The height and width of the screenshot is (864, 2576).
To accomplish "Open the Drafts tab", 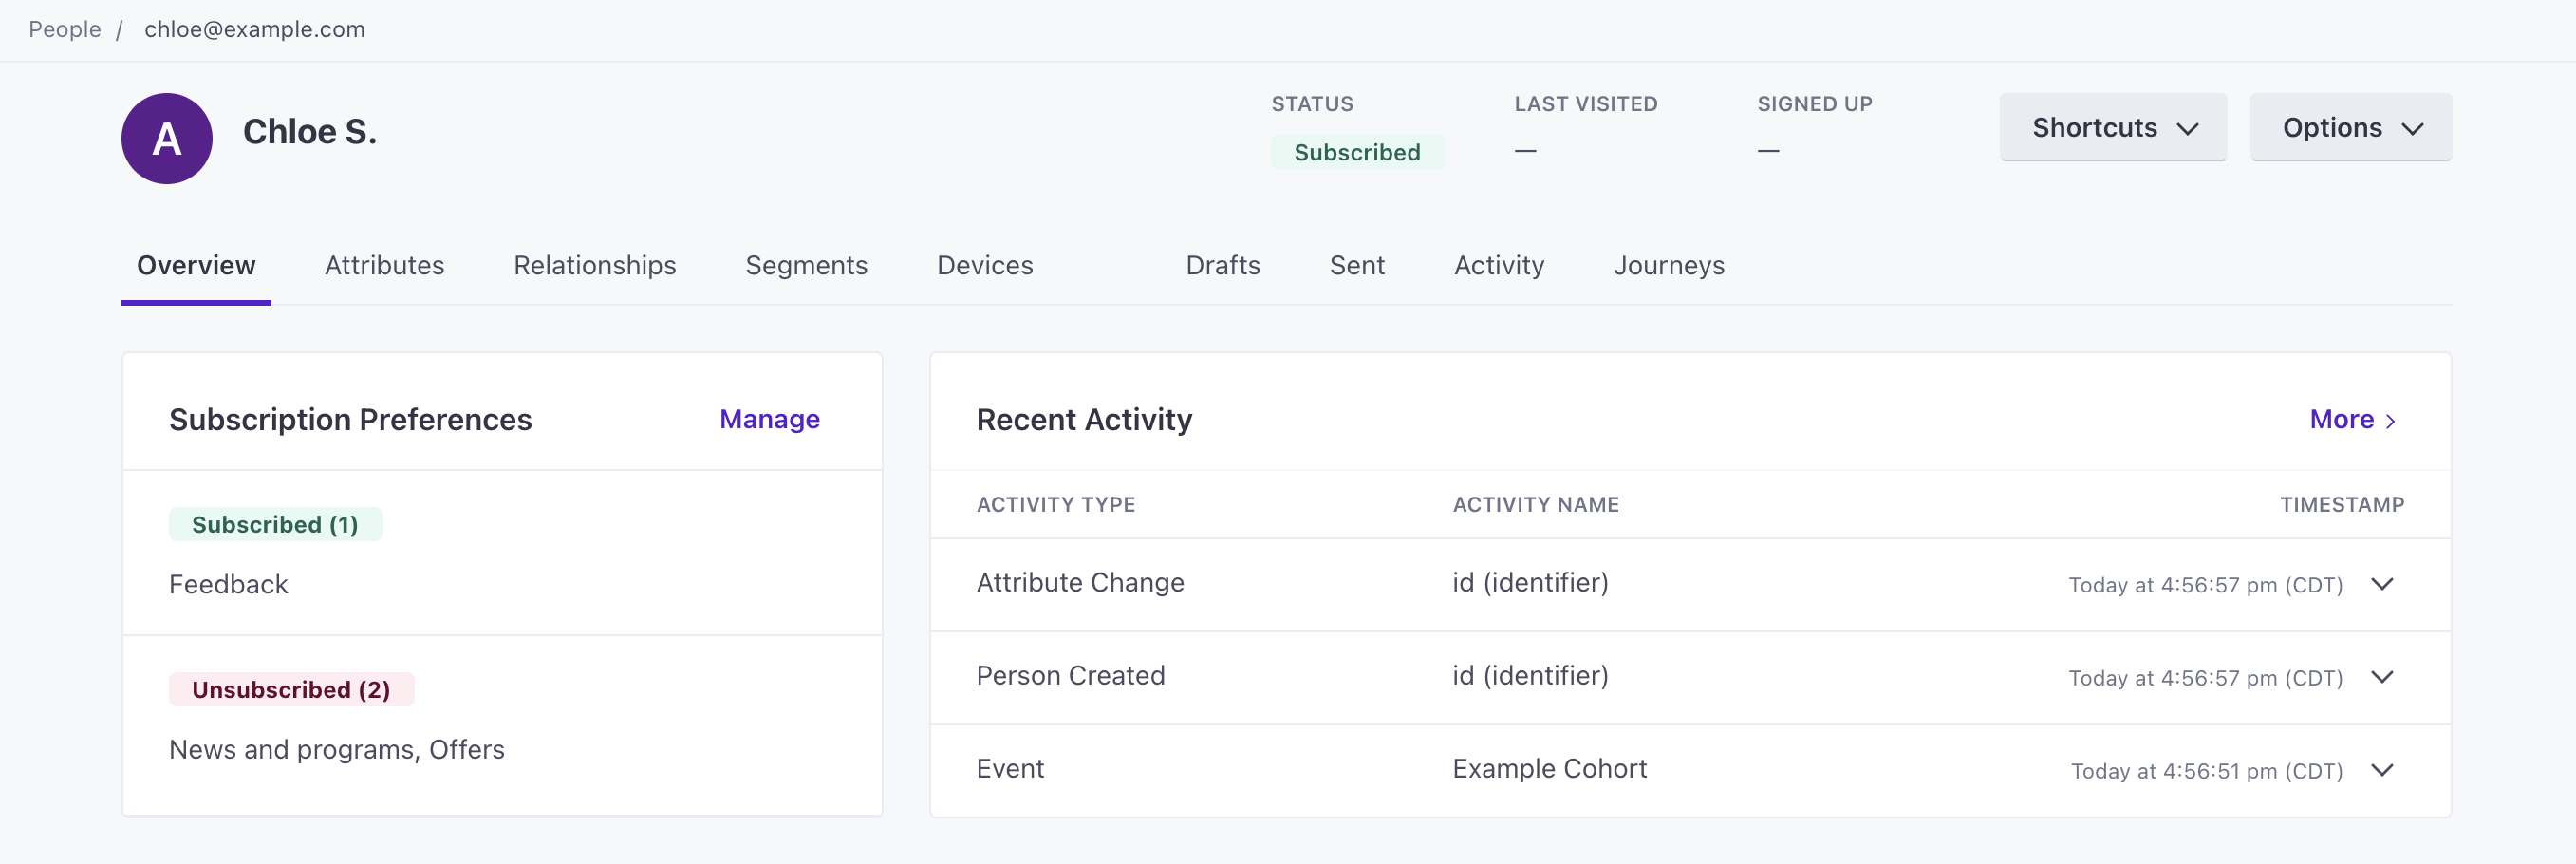I will point(1223,265).
